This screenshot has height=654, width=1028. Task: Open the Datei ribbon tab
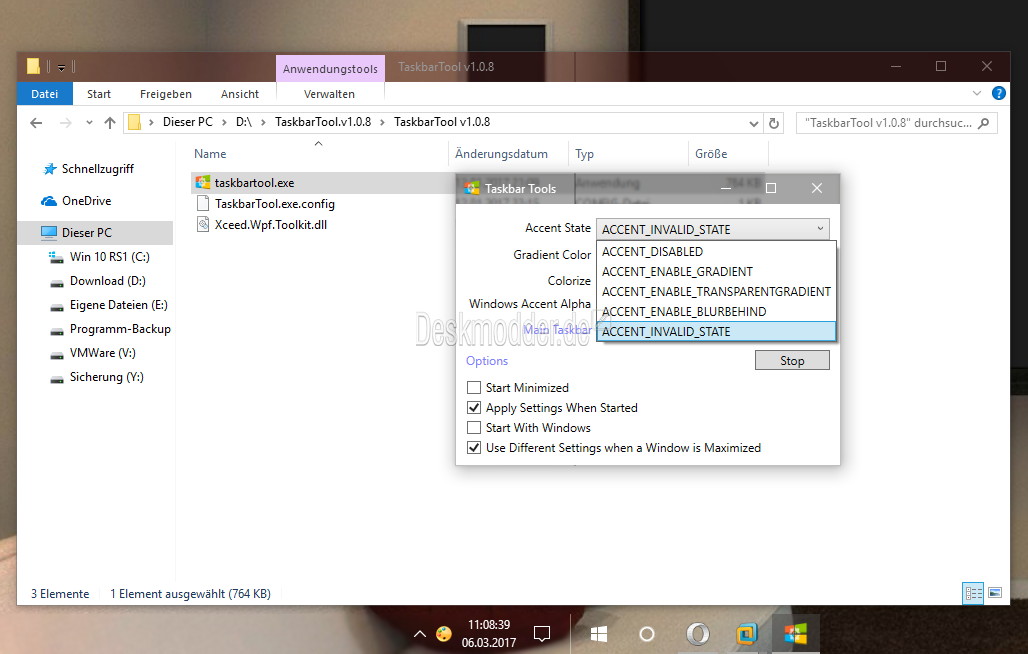[x=45, y=94]
